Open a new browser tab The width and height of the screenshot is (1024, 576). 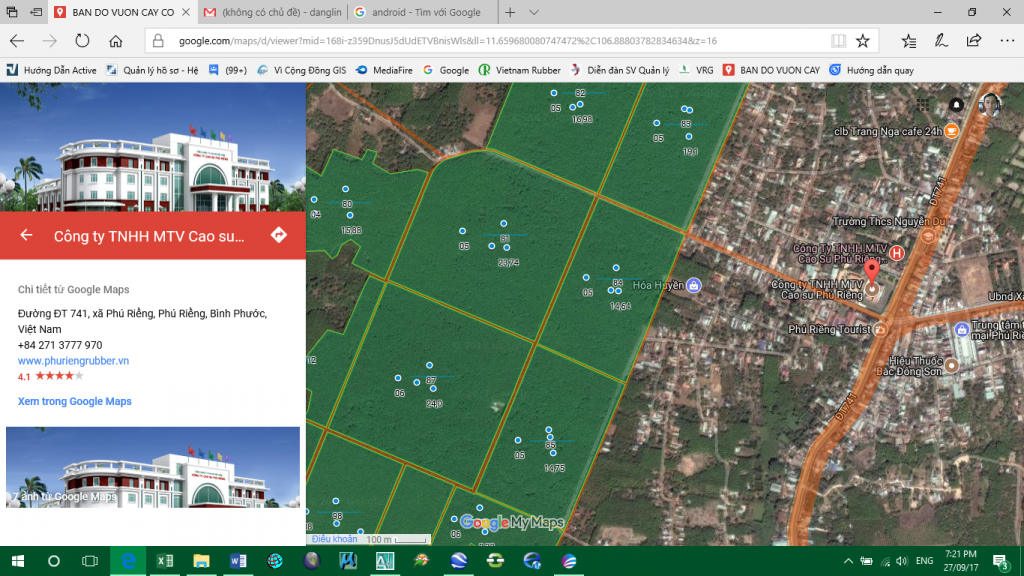click(510, 12)
